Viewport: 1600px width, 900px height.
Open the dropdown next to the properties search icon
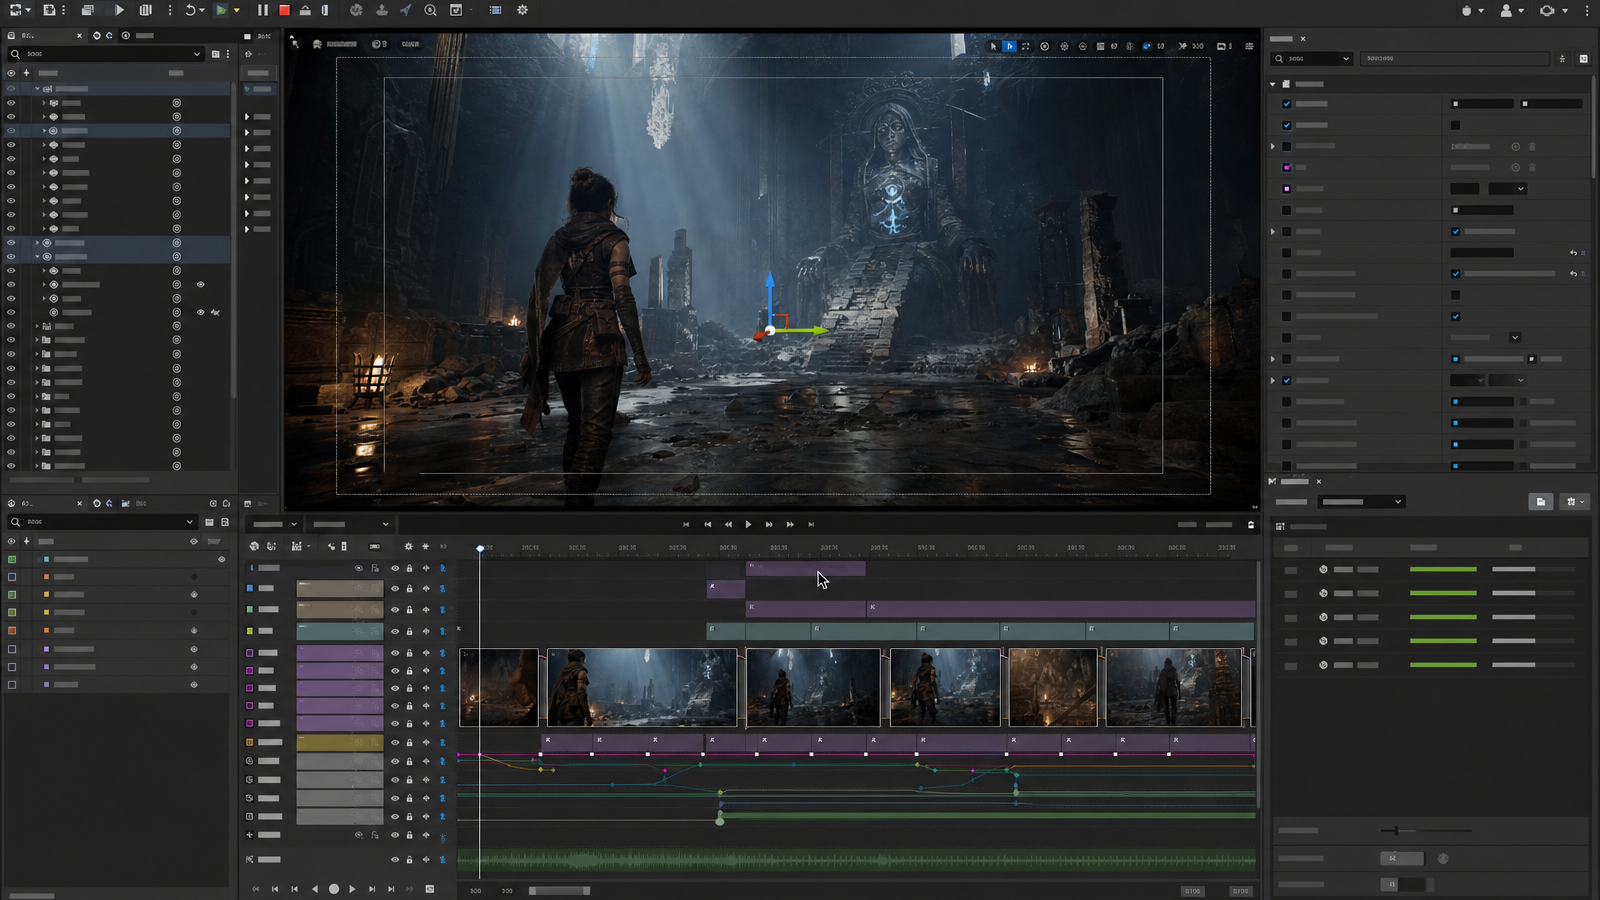(x=1346, y=59)
